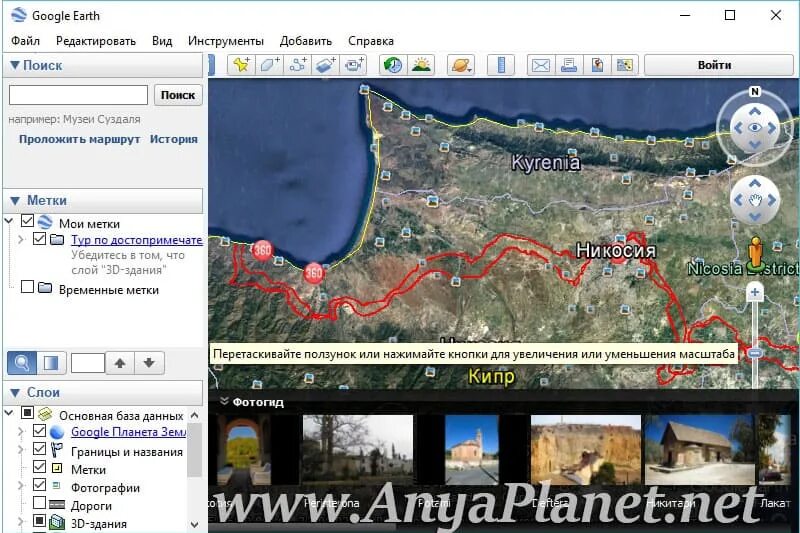Screen dimensions: 800x533
Task: Click the move down arrow button
Action: [x=149, y=363]
